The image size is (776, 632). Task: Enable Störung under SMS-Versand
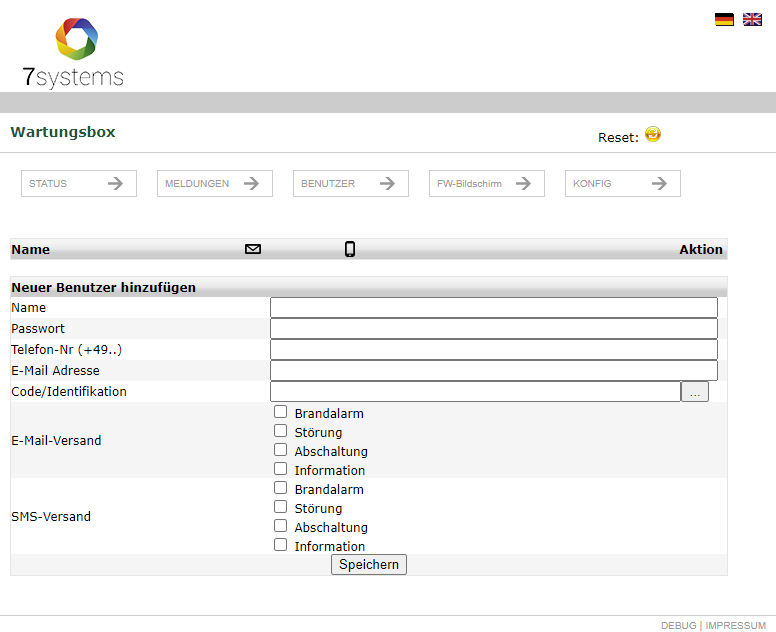click(281, 507)
